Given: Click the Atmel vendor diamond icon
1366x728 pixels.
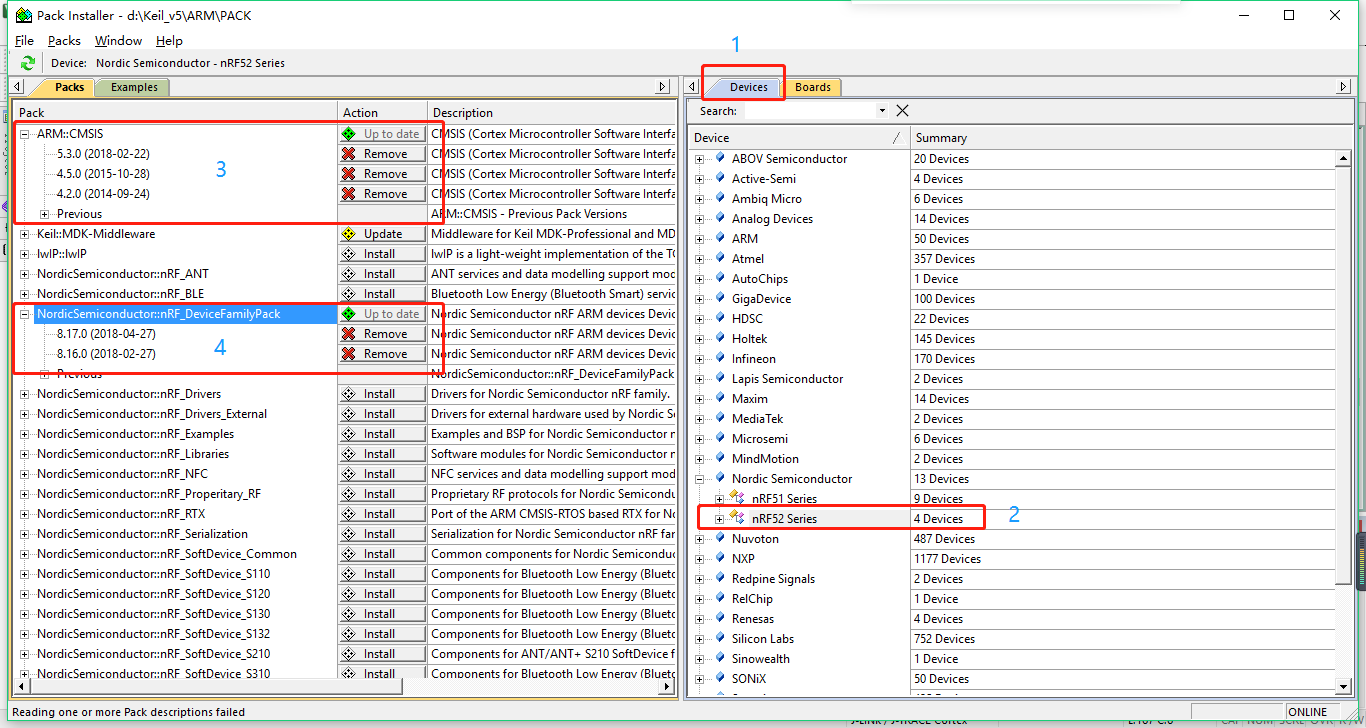Looking at the screenshot, I should (719, 258).
